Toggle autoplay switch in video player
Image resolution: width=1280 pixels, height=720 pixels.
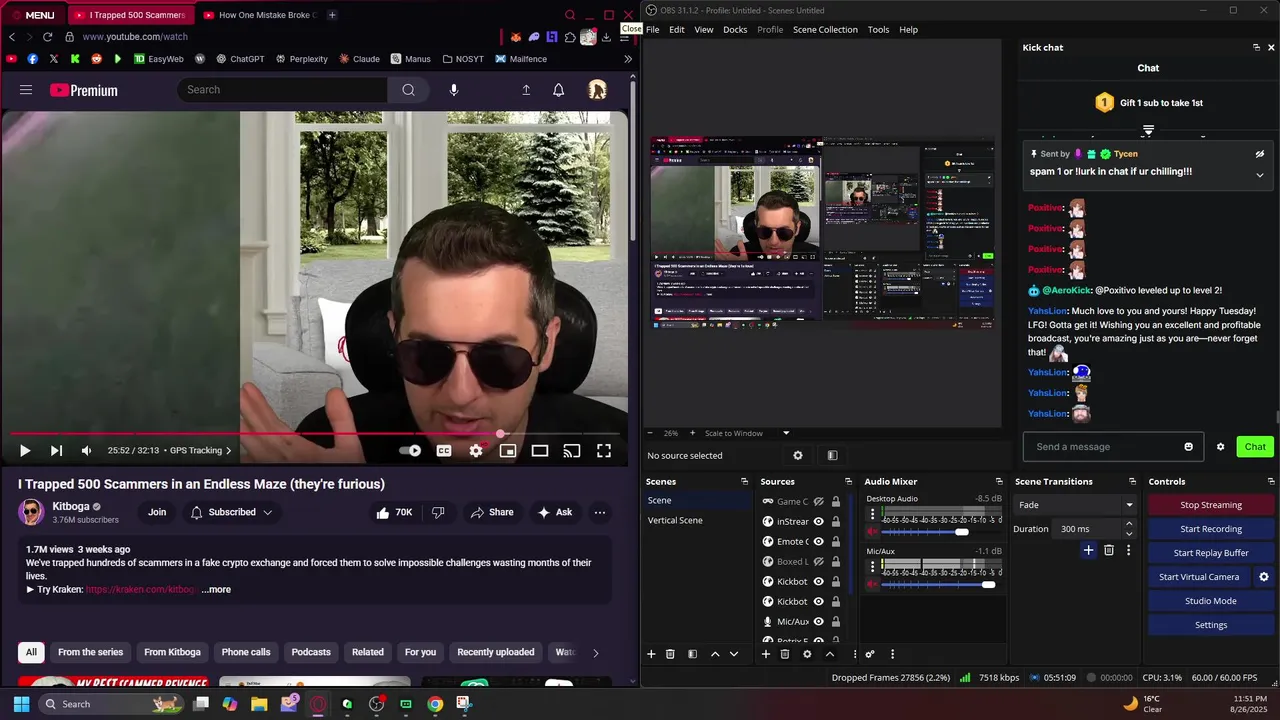(411, 451)
